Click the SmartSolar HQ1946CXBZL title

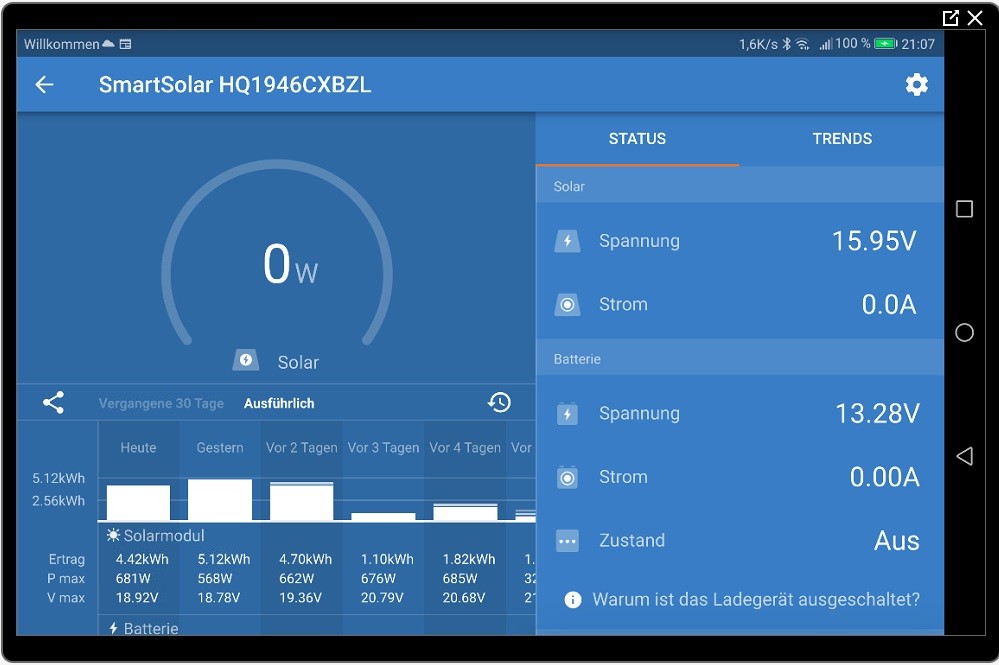click(235, 85)
